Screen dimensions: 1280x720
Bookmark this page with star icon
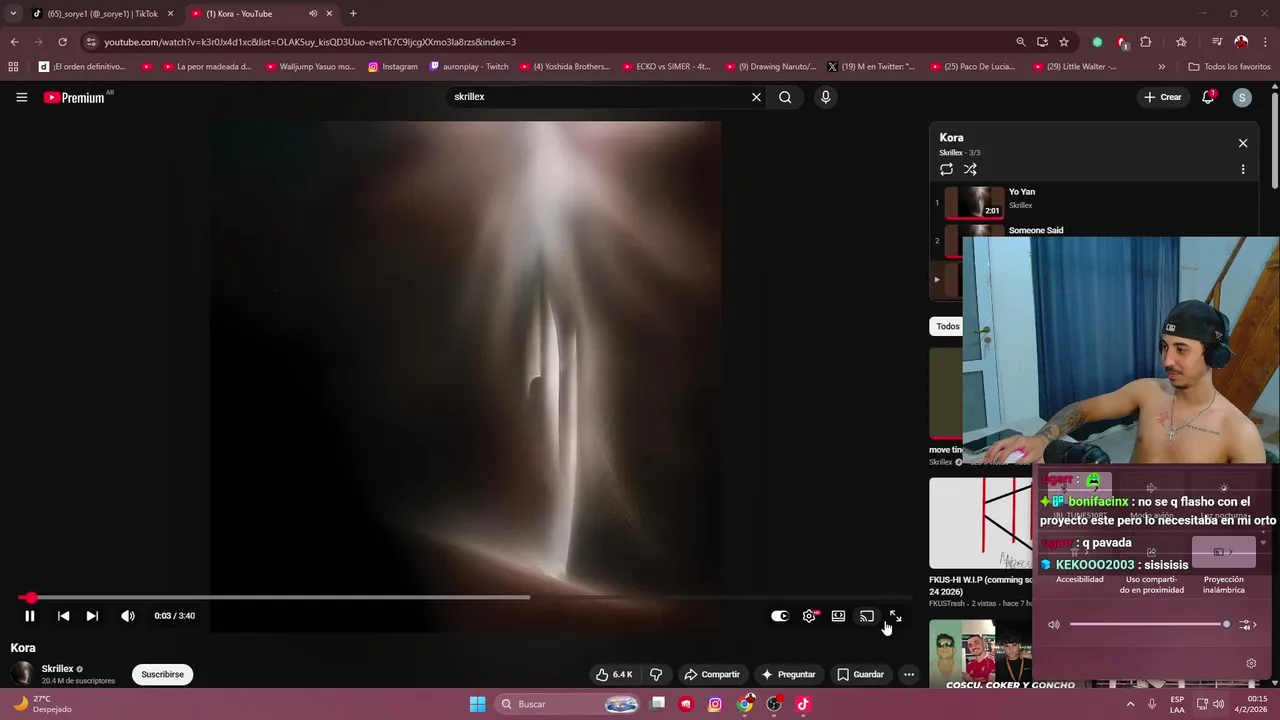(x=1064, y=42)
